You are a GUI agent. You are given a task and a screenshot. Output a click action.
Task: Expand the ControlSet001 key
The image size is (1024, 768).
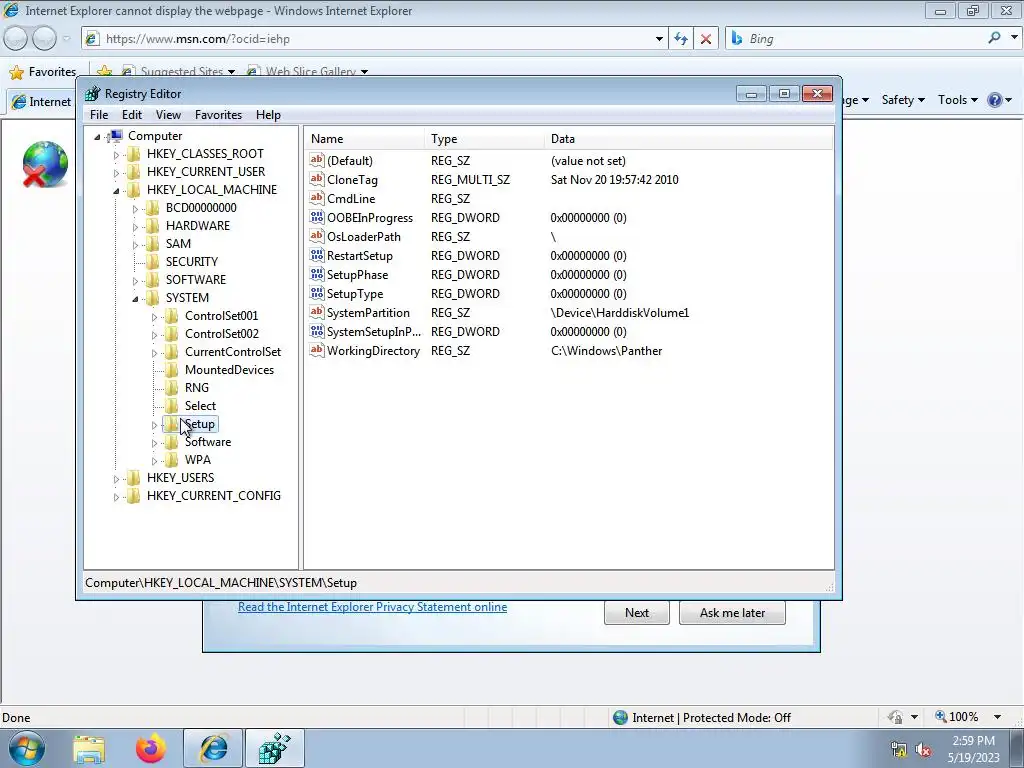(x=154, y=317)
